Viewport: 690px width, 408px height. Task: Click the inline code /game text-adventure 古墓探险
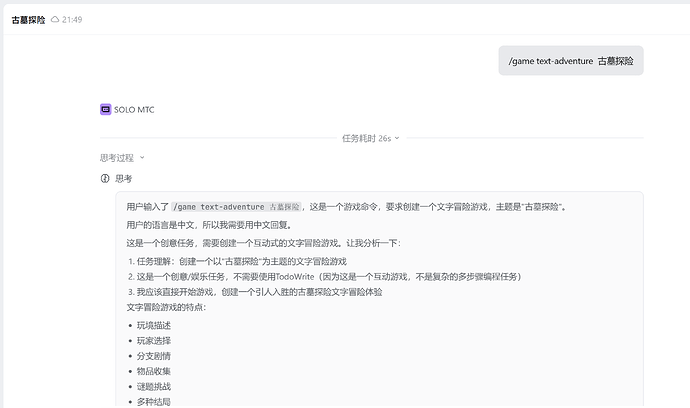(x=236, y=206)
